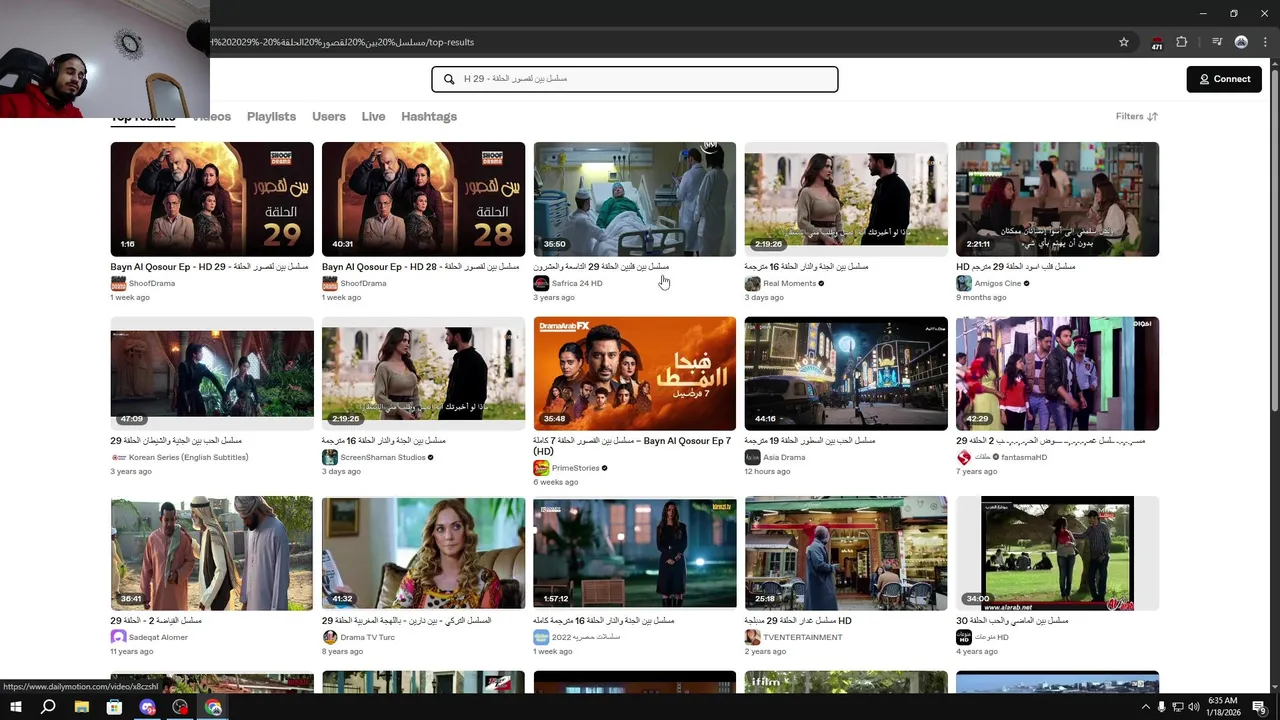This screenshot has height=720, width=1280.
Task: Open File Explorer from the taskbar
Action: point(82,707)
